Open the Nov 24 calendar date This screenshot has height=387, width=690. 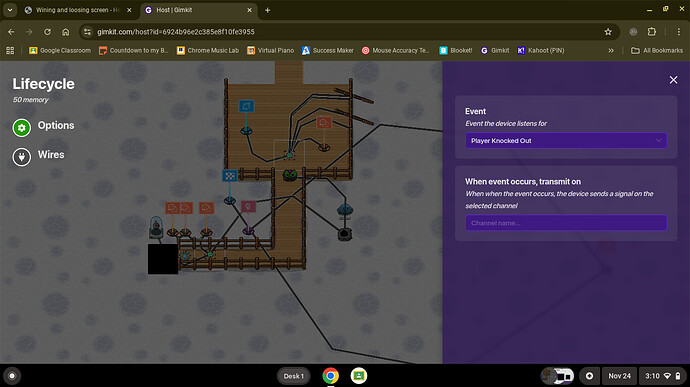619,376
